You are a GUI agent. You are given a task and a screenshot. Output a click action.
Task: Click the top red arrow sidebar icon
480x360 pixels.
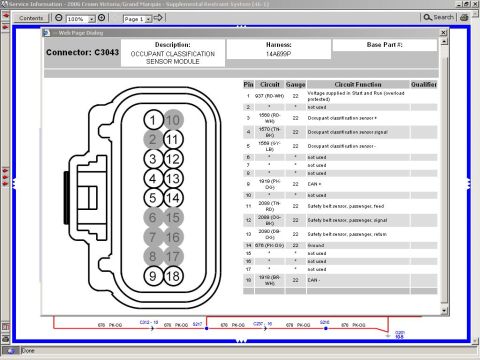[5, 16]
